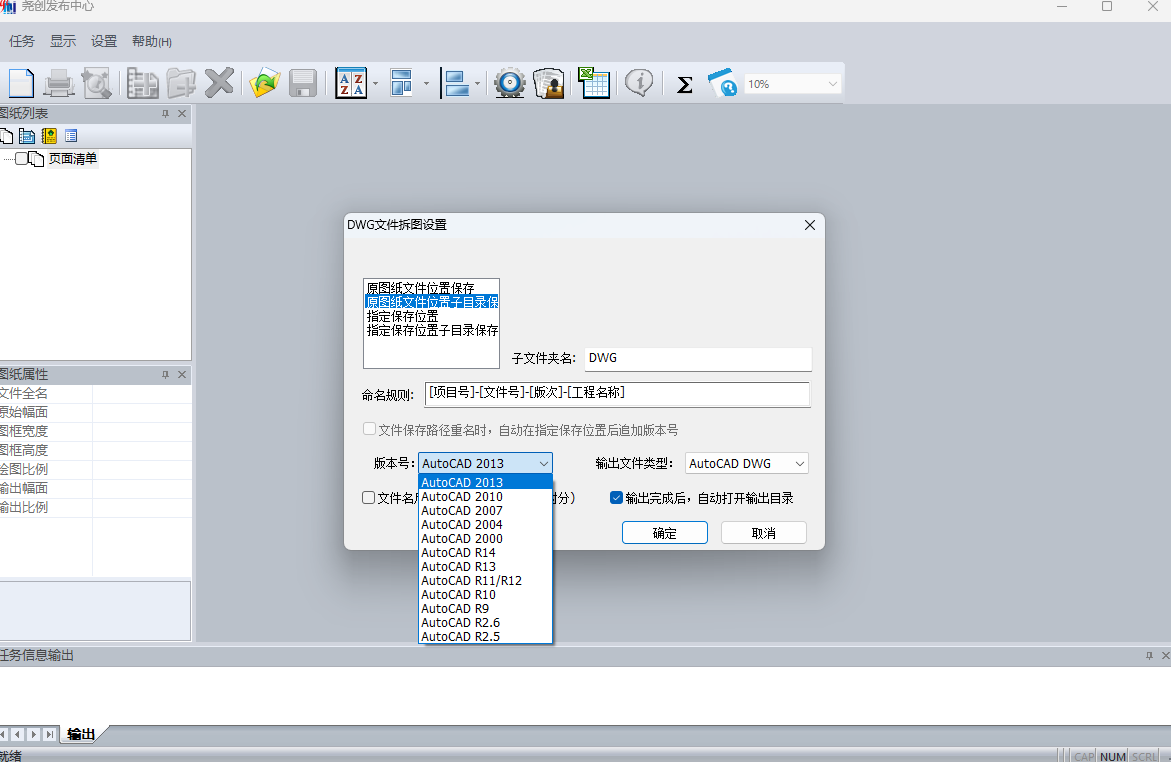Click the blue sheet list icon in 图纸列表

coord(28,136)
